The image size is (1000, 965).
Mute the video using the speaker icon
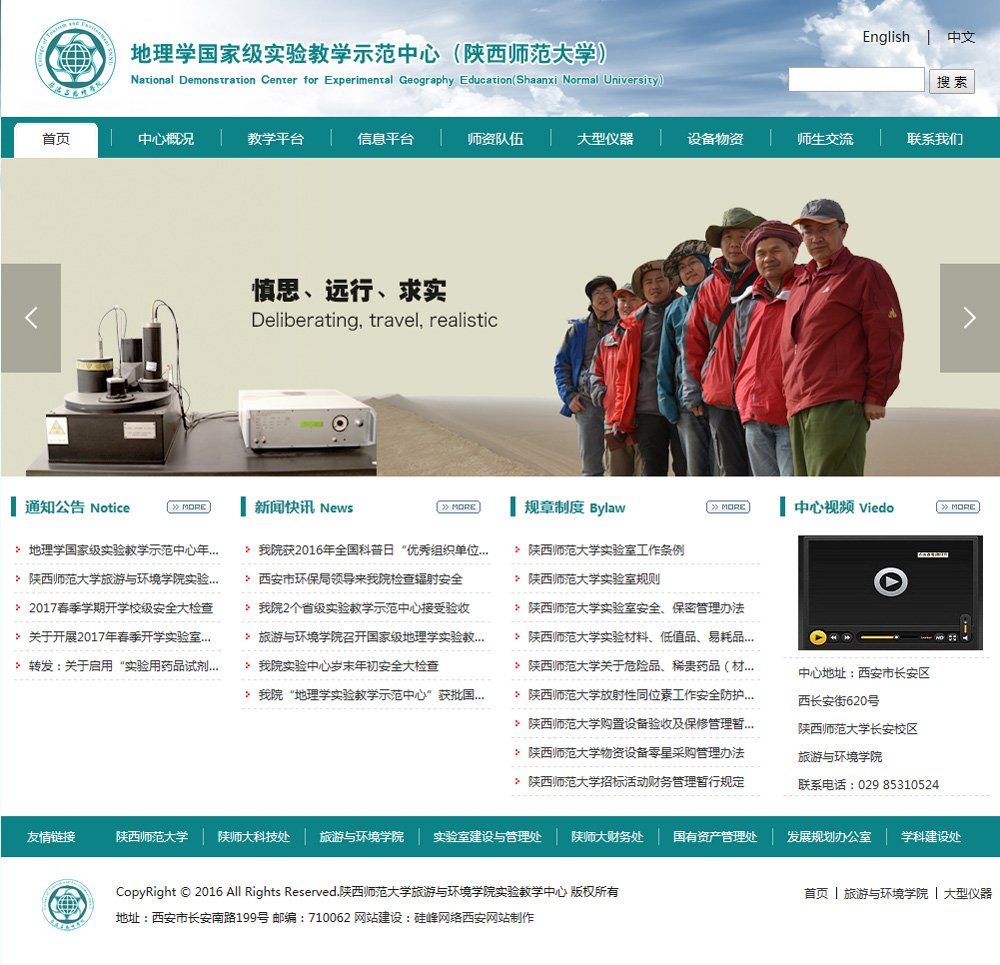point(965,638)
